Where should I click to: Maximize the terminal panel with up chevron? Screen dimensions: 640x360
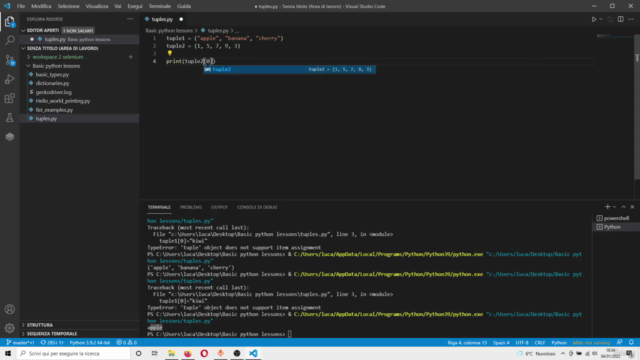click(x=623, y=207)
